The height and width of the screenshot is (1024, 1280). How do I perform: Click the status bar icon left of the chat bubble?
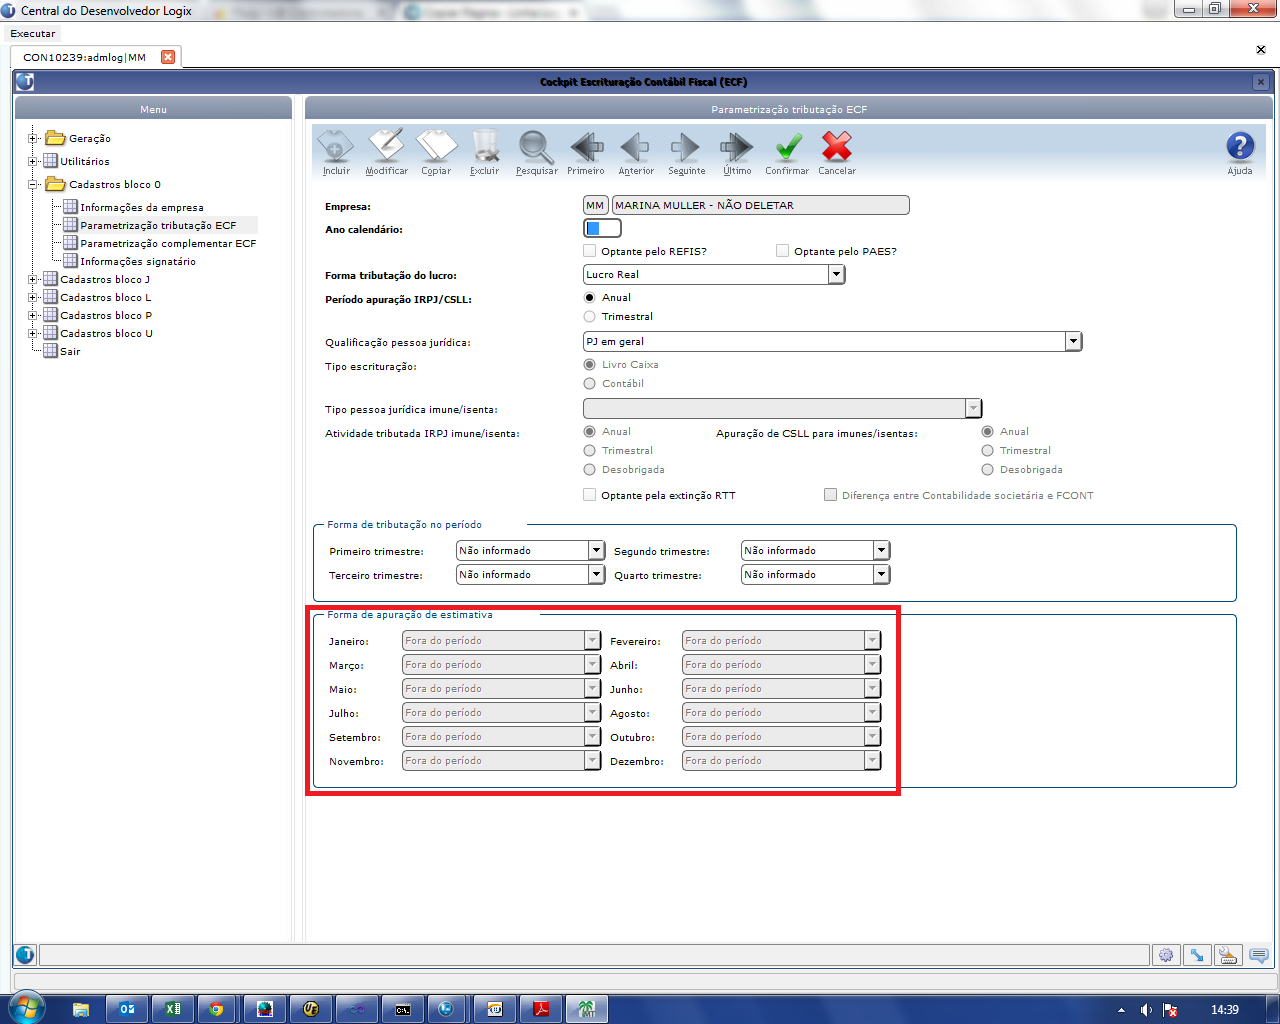click(x=1228, y=955)
